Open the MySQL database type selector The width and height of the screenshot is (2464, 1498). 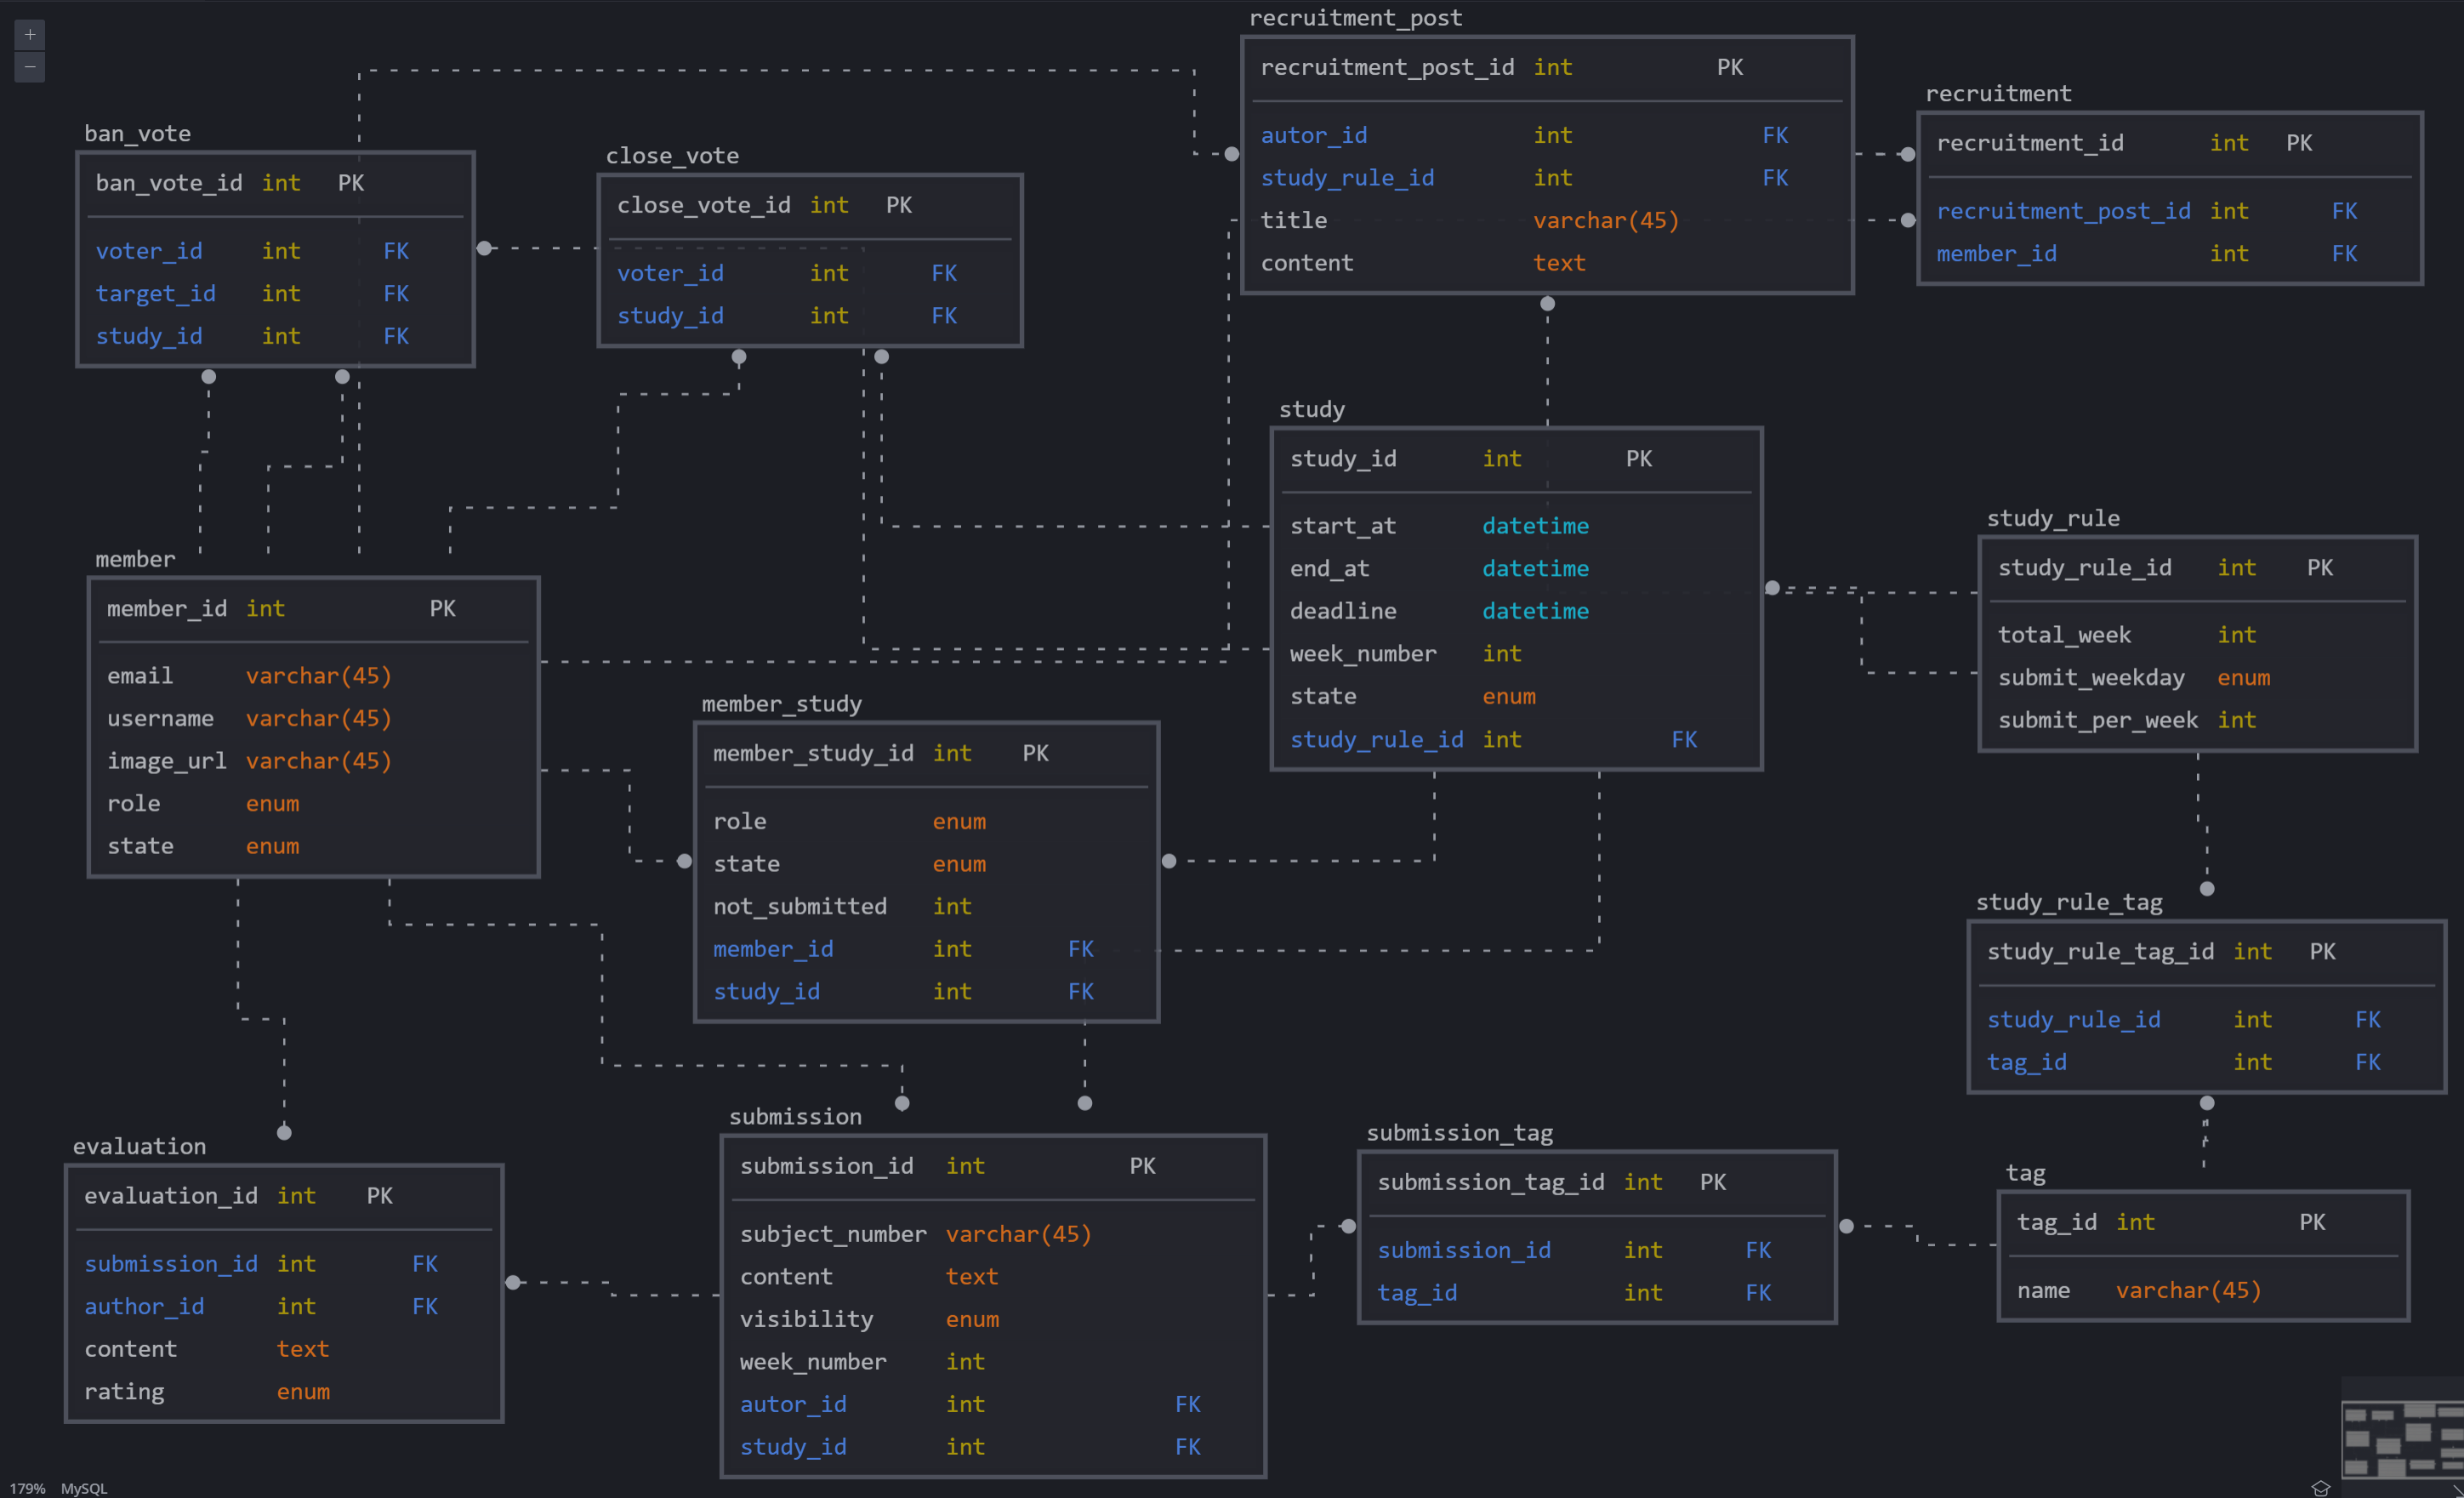(x=84, y=1488)
